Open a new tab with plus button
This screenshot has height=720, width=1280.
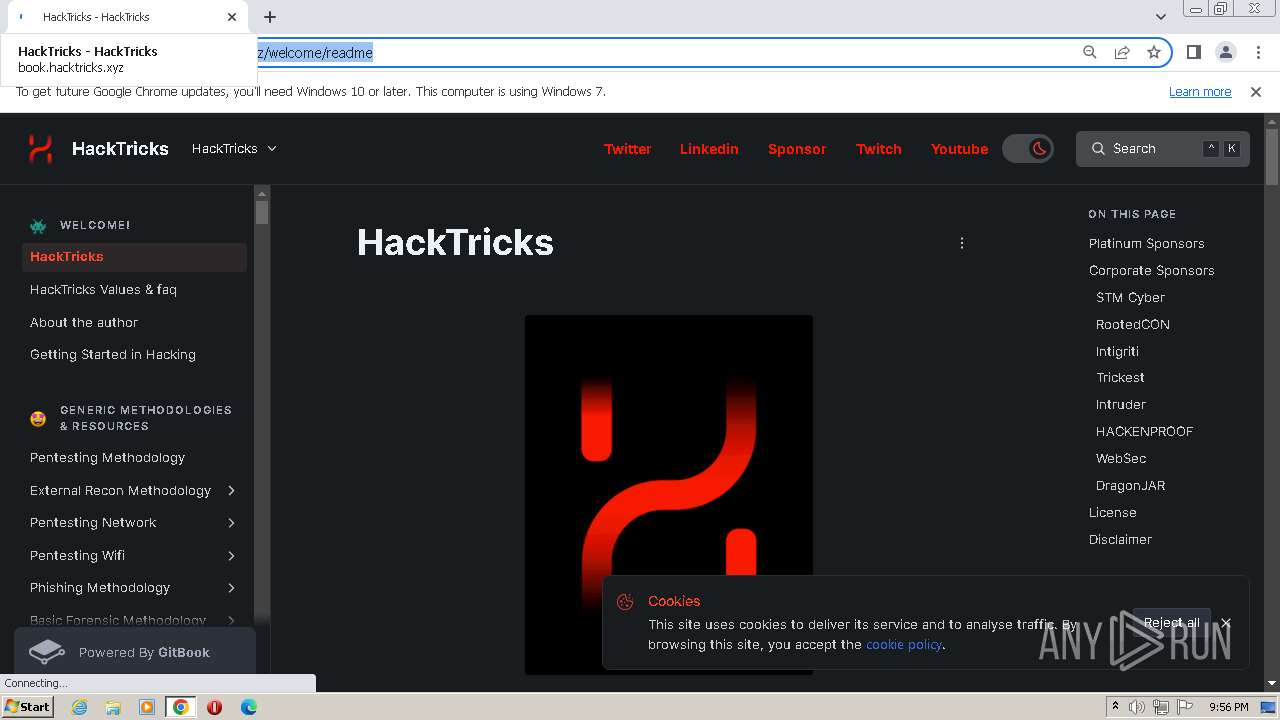pos(270,17)
